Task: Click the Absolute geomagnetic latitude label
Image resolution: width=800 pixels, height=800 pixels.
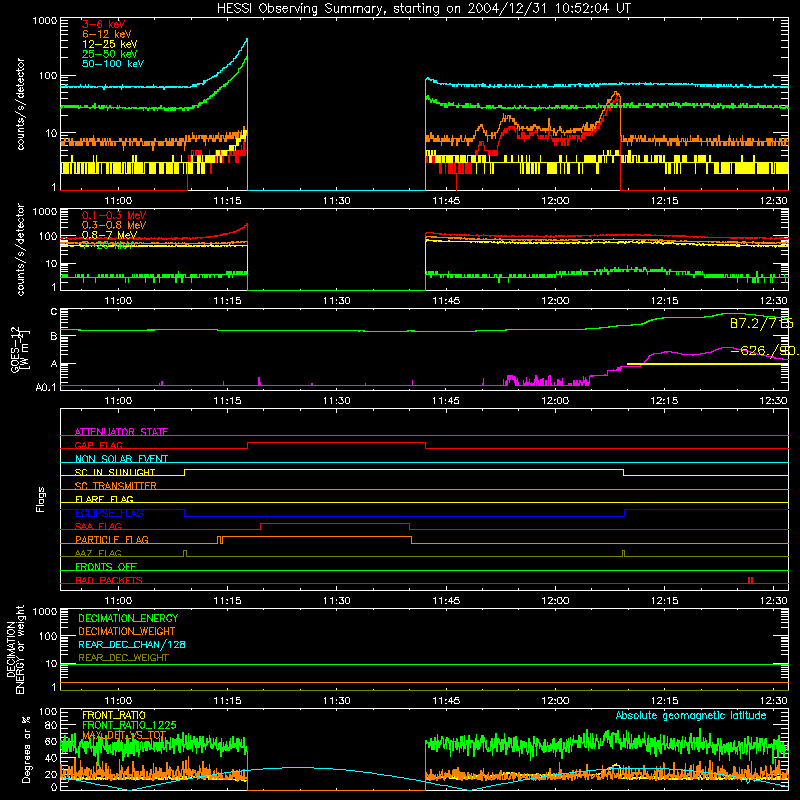Action: [x=691, y=715]
